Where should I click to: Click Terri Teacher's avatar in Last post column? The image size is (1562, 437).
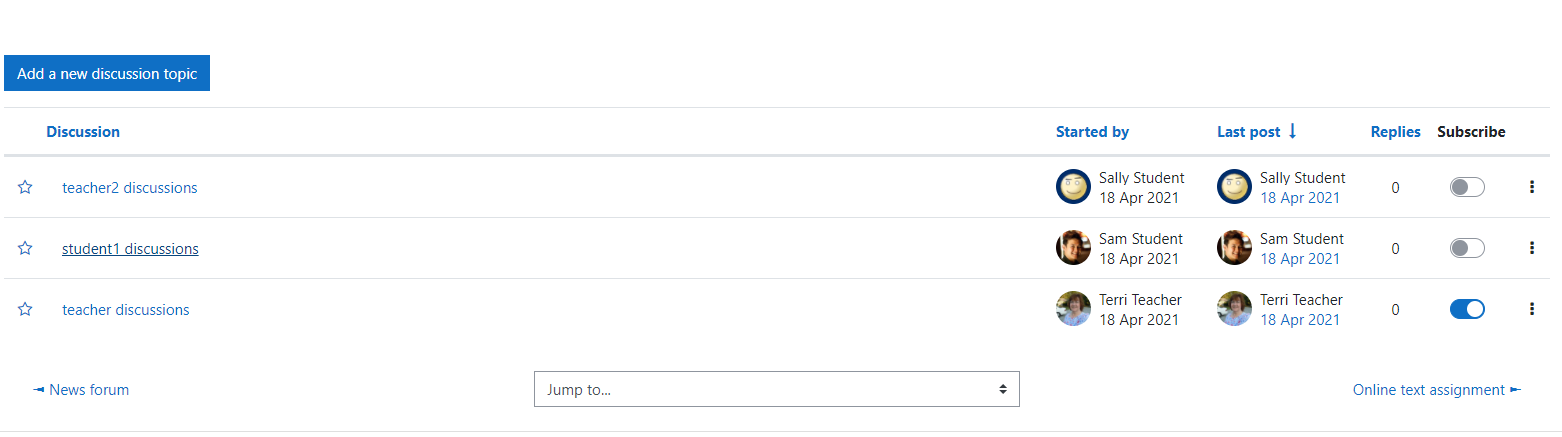tap(1234, 309)
